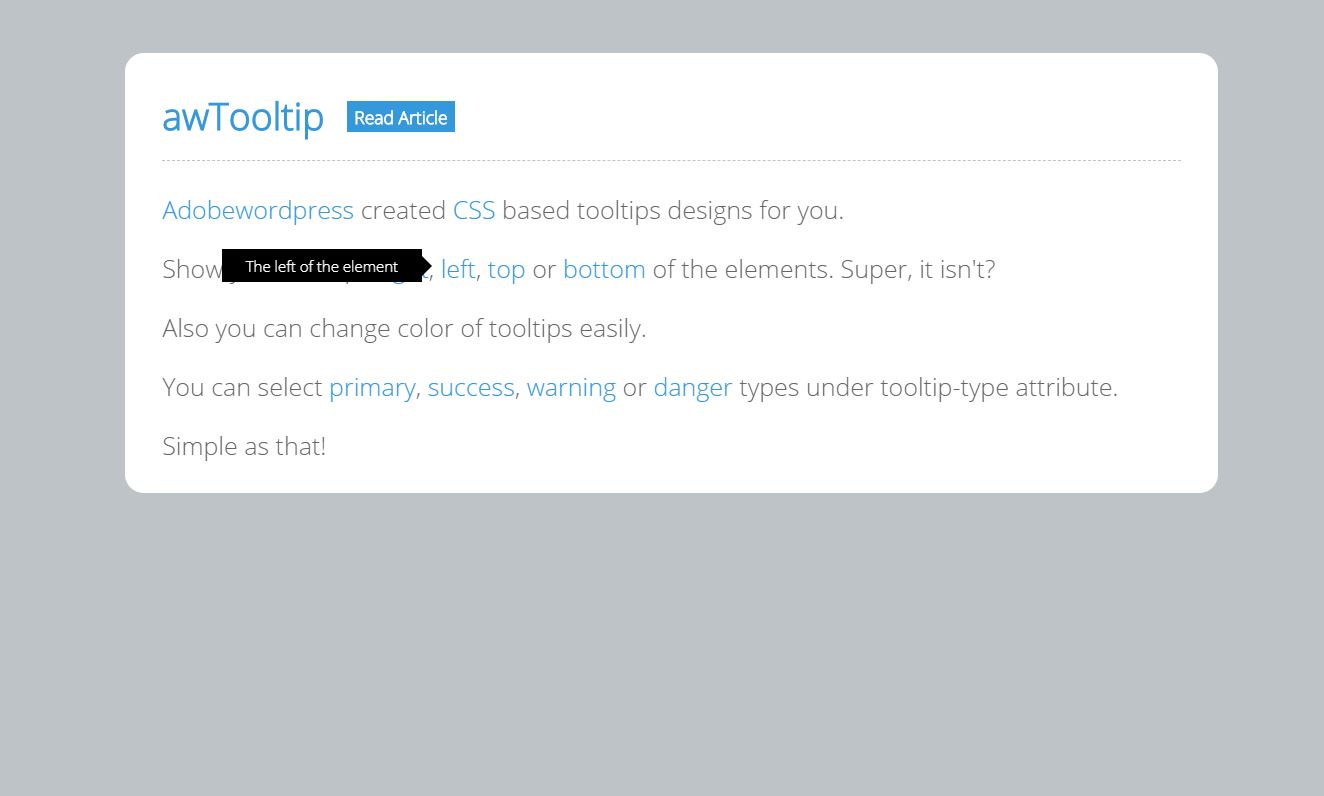Screen dimensions: 1324x796
Task: Click the primary tooltip type link
Action: (x=372, y=387)
